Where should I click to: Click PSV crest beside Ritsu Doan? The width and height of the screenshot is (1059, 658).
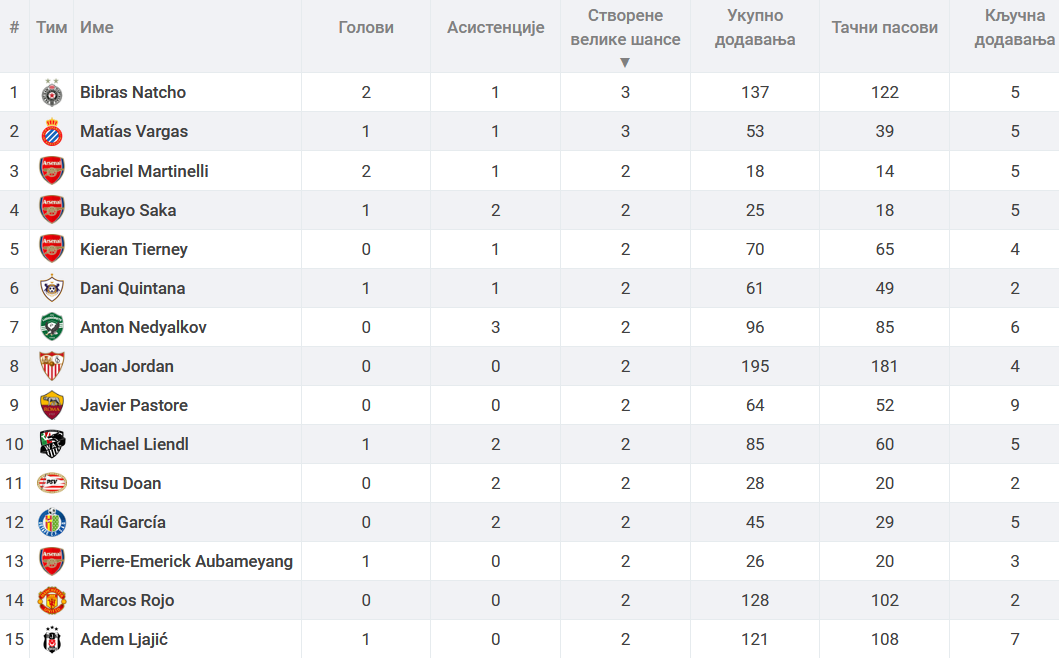(x=52, y=483)
